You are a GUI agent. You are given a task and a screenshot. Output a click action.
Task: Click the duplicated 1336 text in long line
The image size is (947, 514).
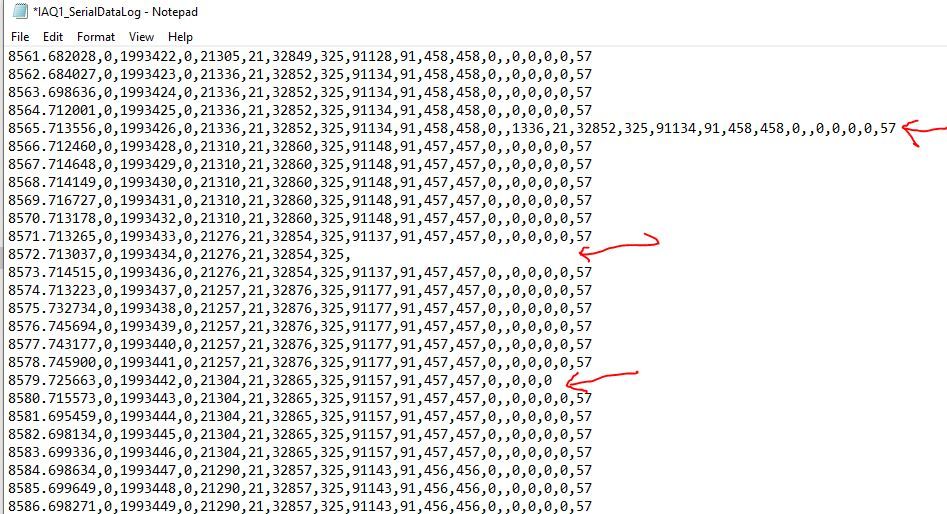pos(527,129)
